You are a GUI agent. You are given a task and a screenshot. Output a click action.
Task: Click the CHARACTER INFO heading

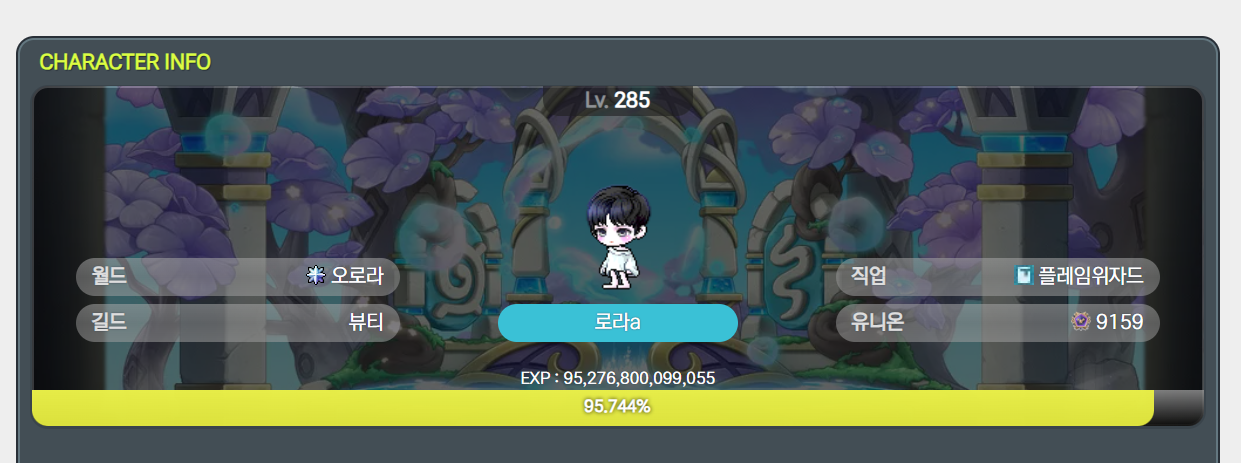click(x=125, y=62)
